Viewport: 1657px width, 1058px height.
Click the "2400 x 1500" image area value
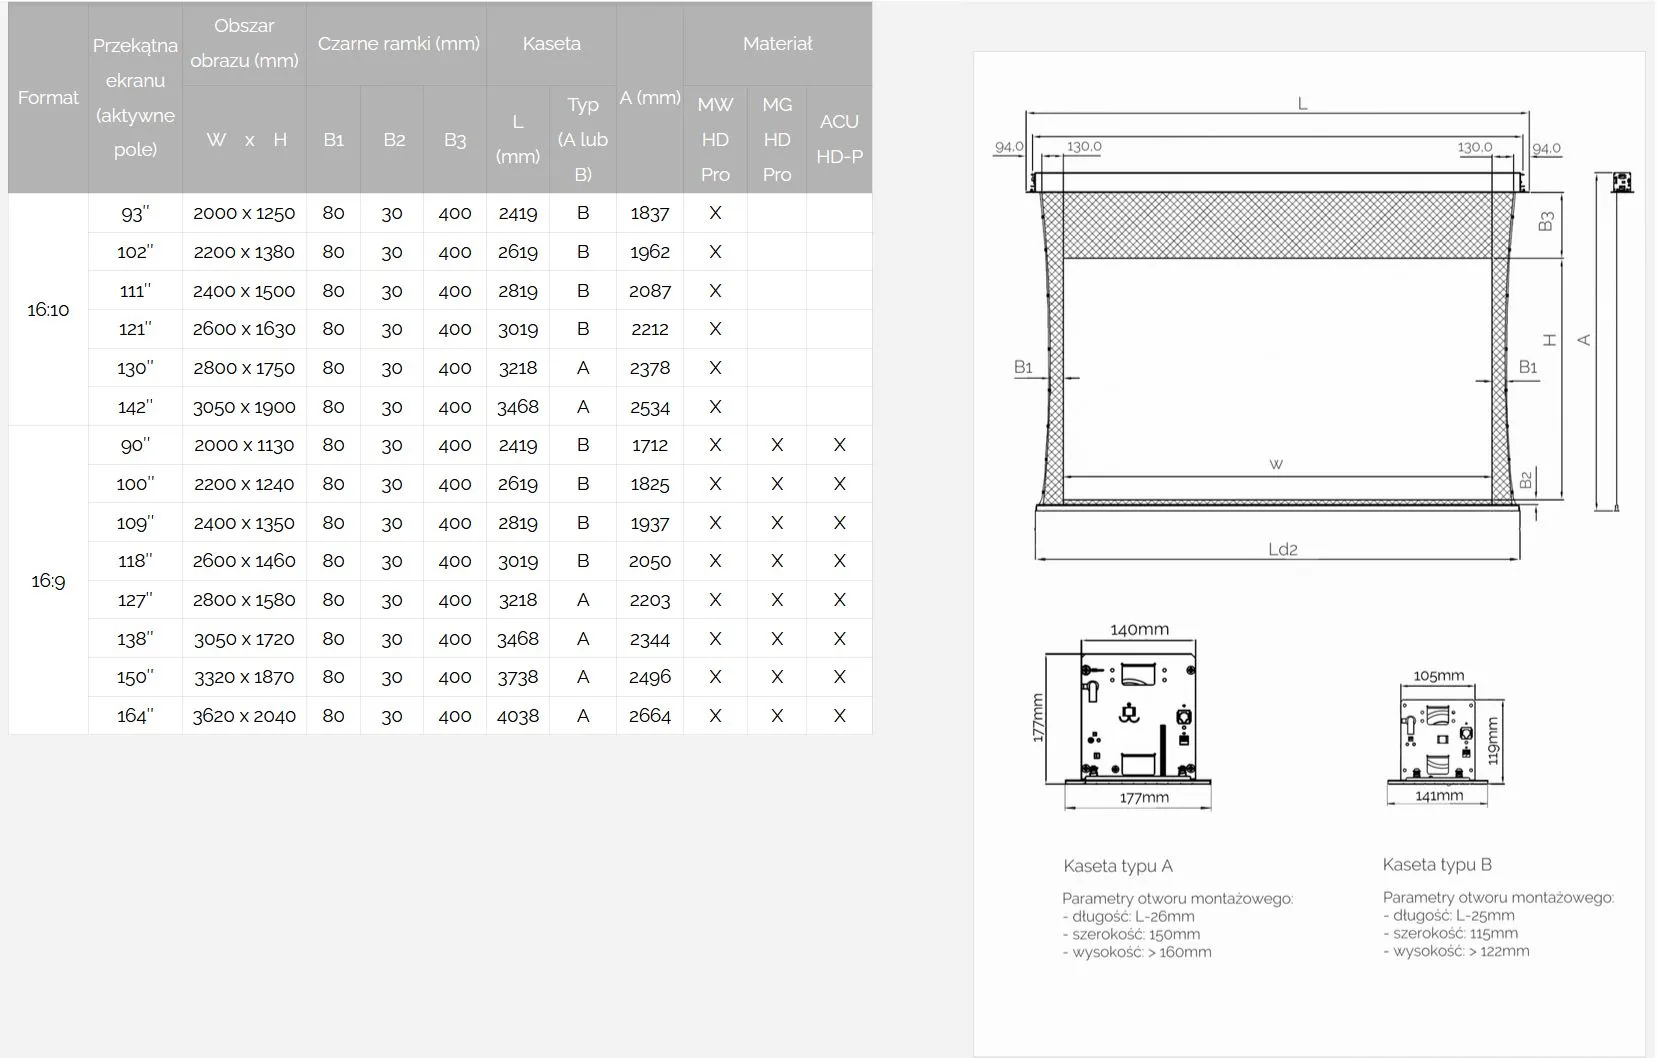tap(244, 291)
